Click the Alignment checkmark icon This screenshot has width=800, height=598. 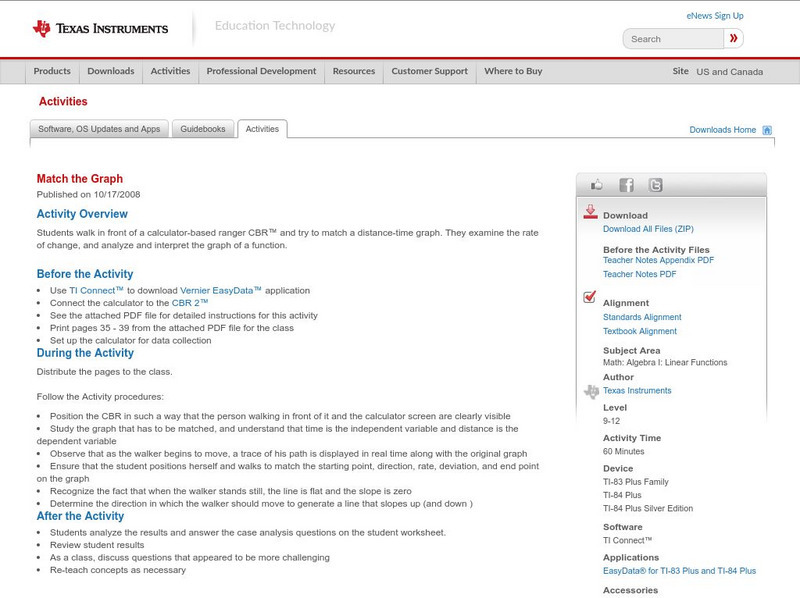590,296
